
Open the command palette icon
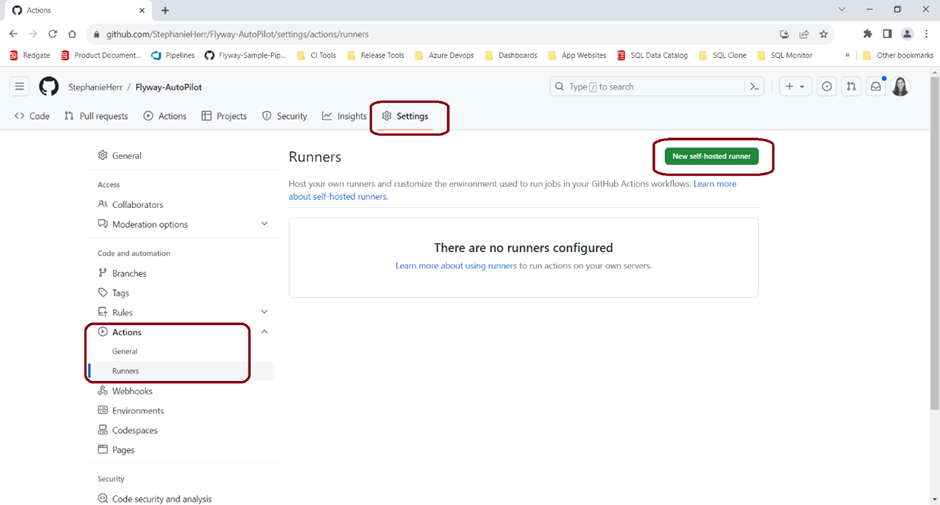pos(754,87)
